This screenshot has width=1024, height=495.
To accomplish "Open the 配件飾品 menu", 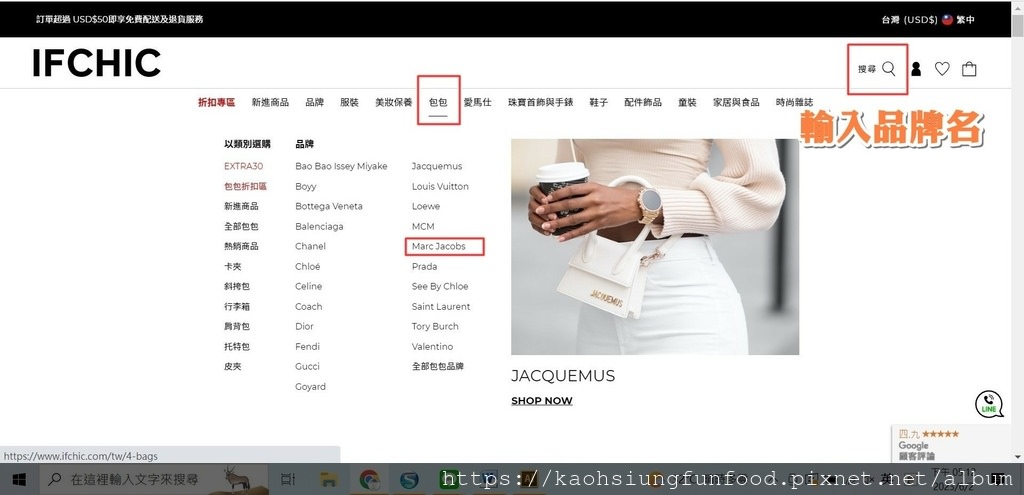I will coord(643,103).
